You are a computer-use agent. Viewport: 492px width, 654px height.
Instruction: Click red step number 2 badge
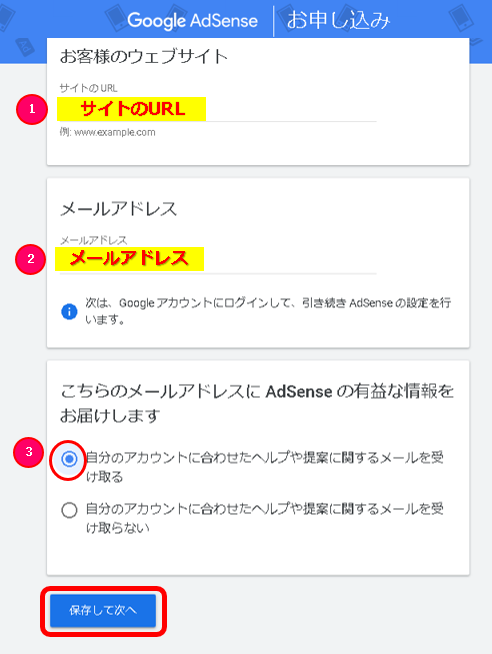point(31,259)
